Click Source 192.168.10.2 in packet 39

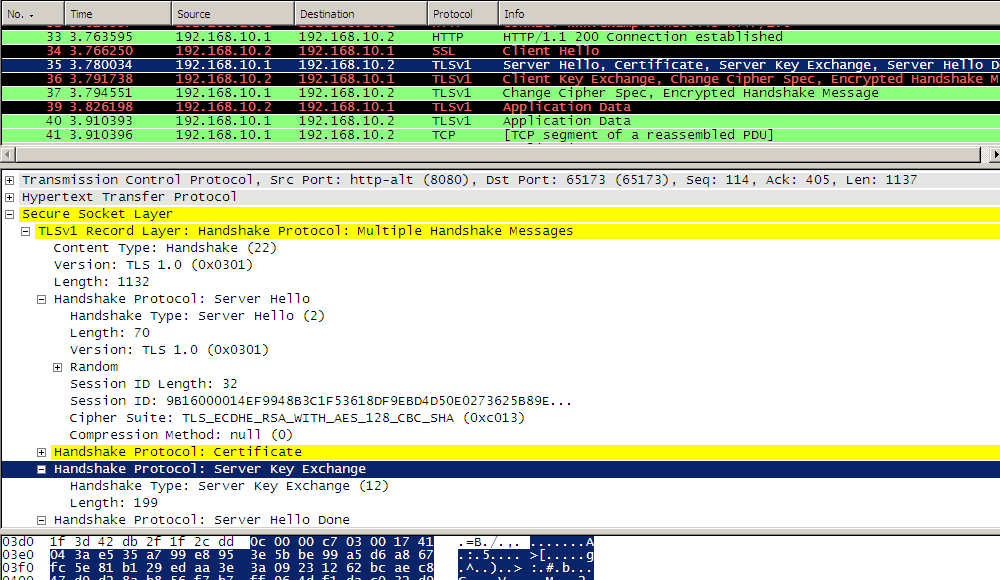(x=223, y=107)
